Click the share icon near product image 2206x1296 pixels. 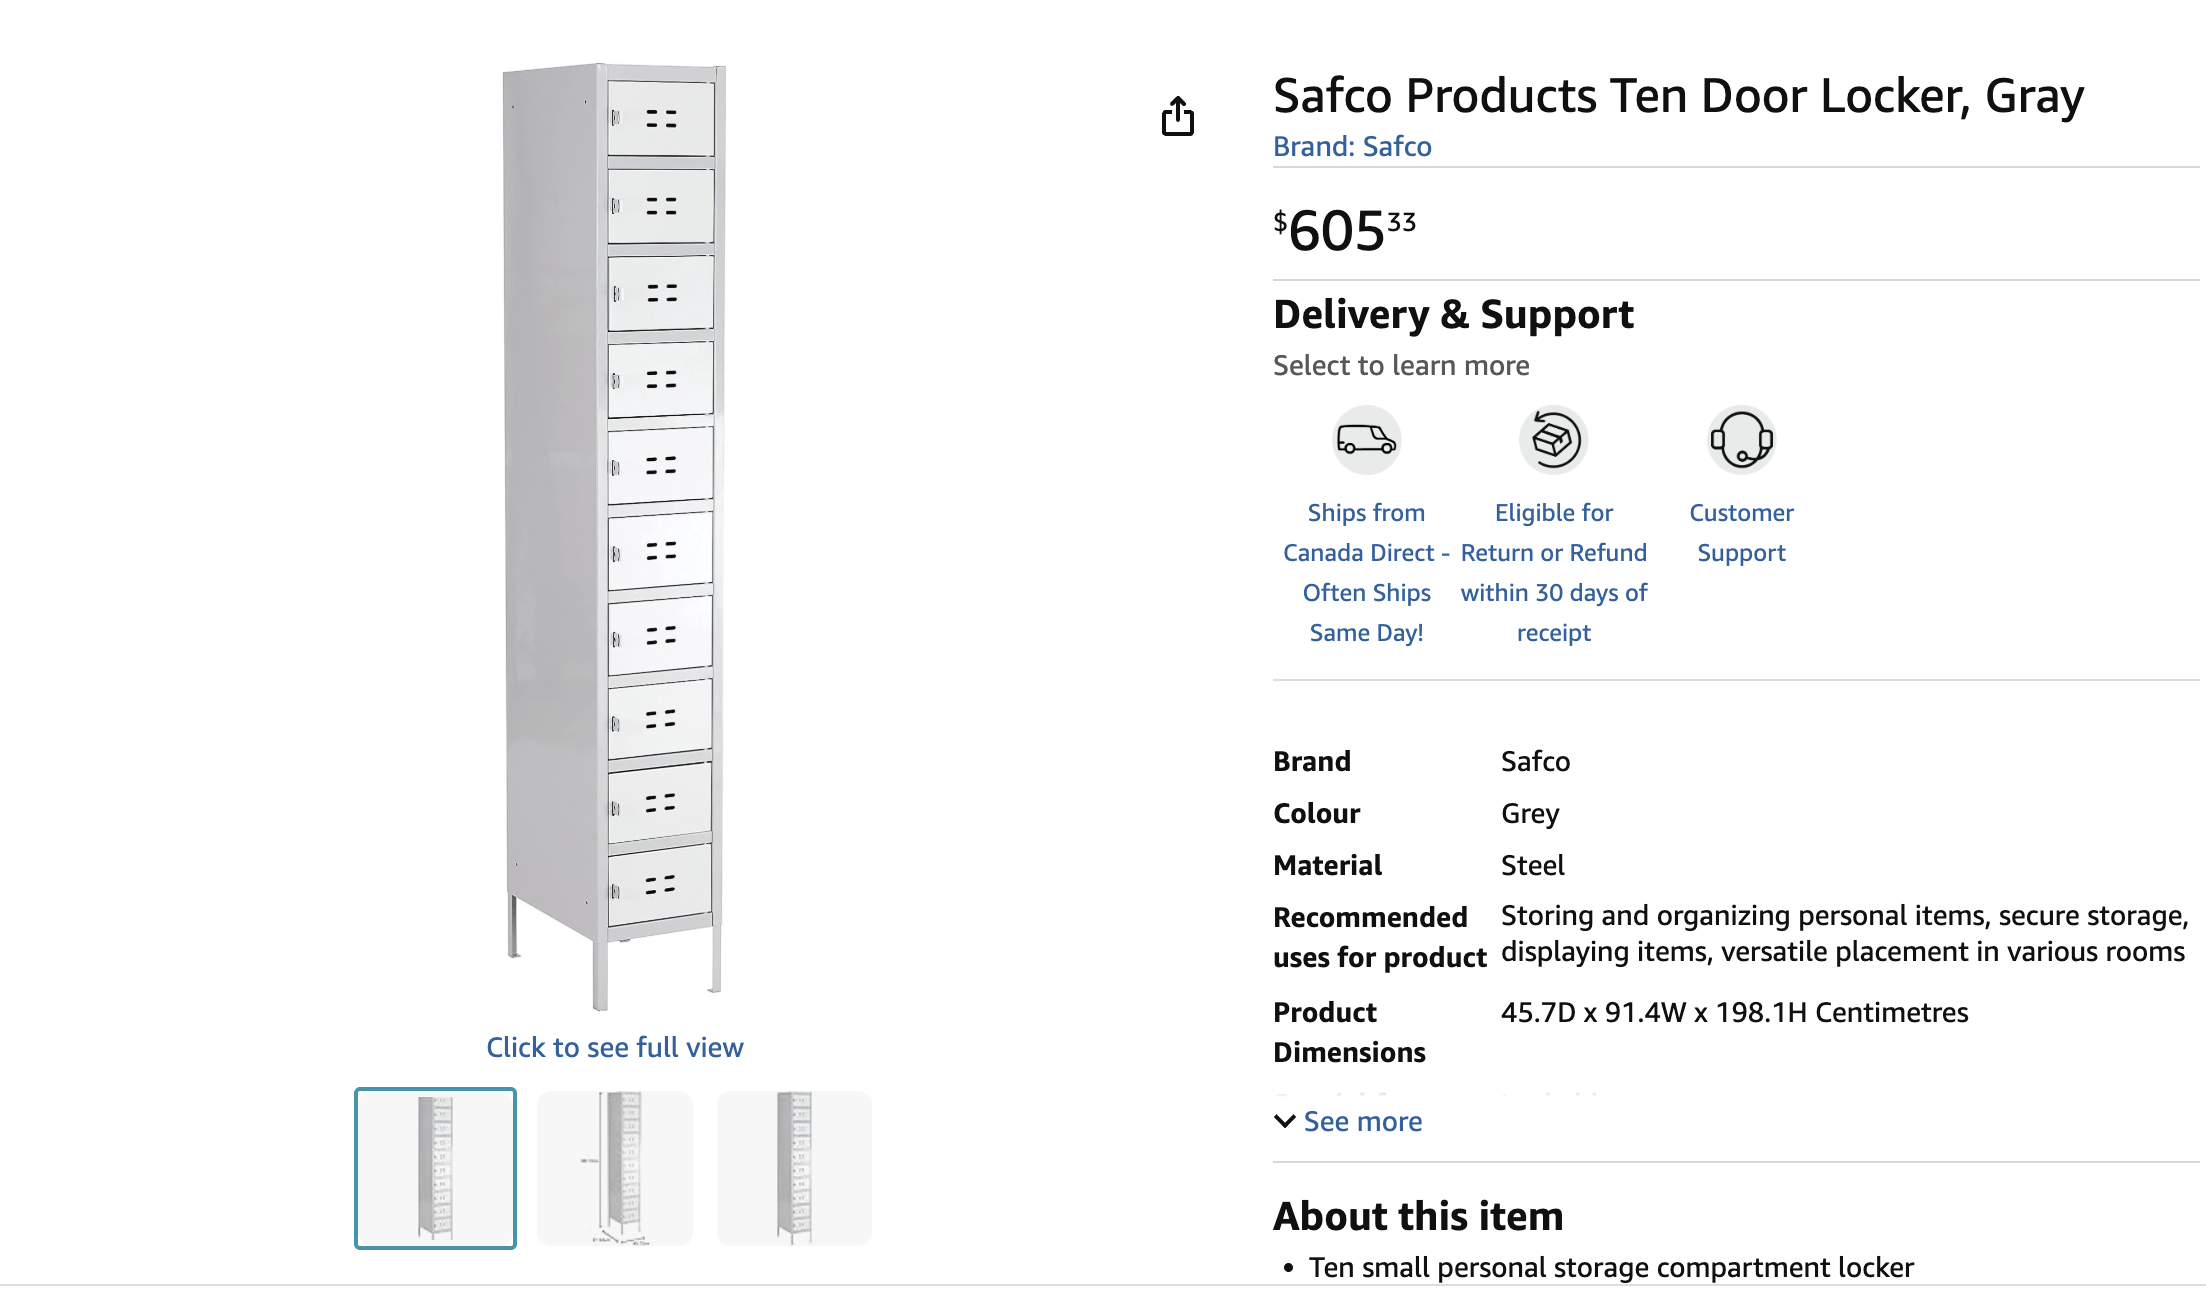click(1178, 116)
